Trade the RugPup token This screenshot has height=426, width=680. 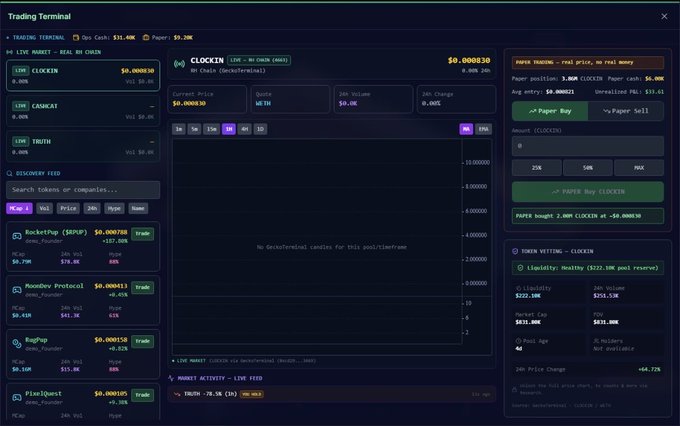click(142, 341)
